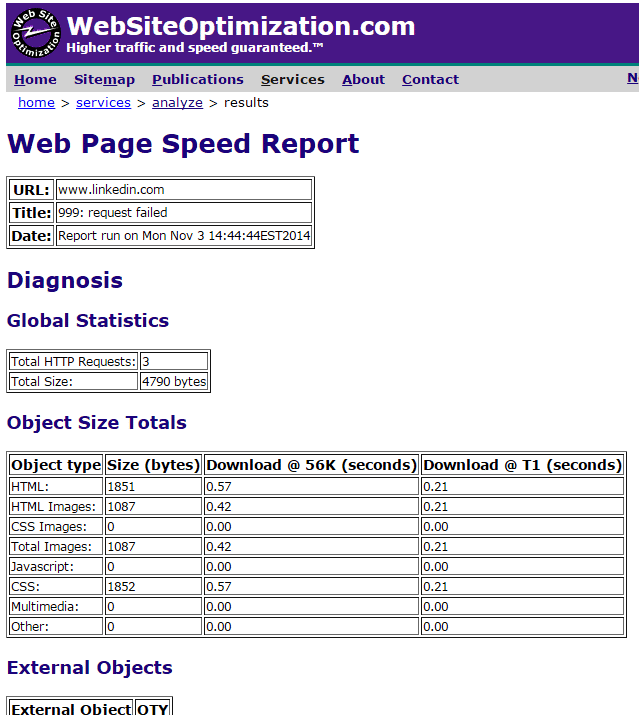The width and height of the screenshot is (639, 715).
Task: Click the WebSiteOptimization circular logo icon
Action: (x=36, y=33)
